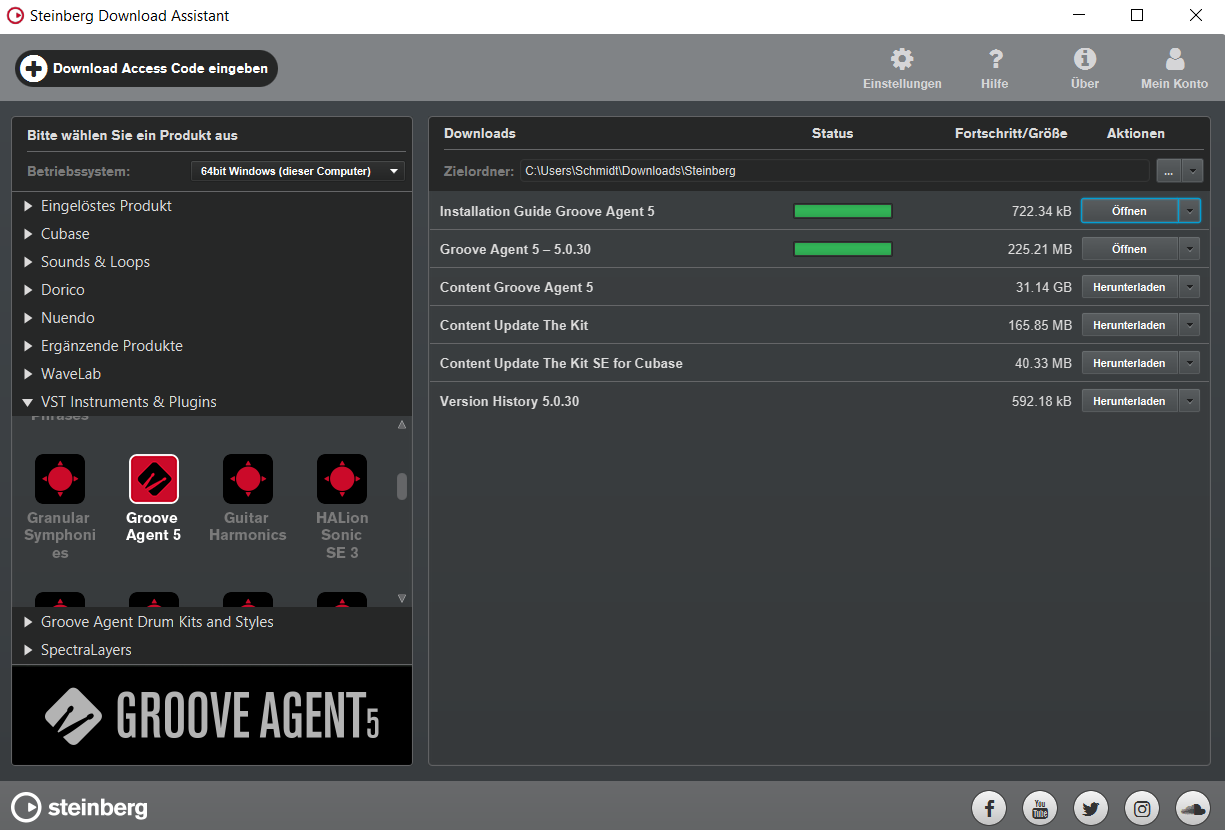The width and height of the screenshot is (1225, 830).
Task: Select the Content Groove Agent 5 row text
Action: pyautogui.click(x=517, y=287)
